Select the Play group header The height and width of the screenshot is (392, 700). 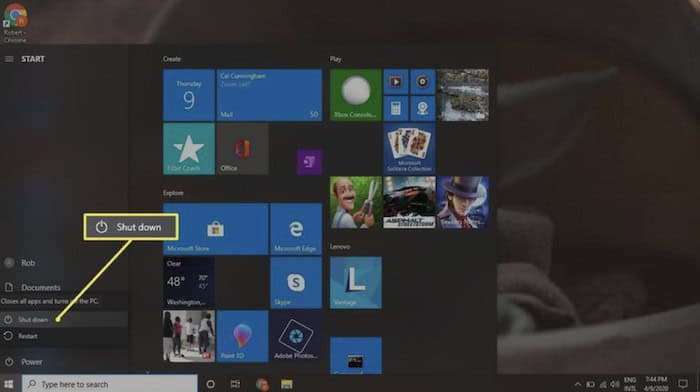pyautogui.click(x=335, y=59)
